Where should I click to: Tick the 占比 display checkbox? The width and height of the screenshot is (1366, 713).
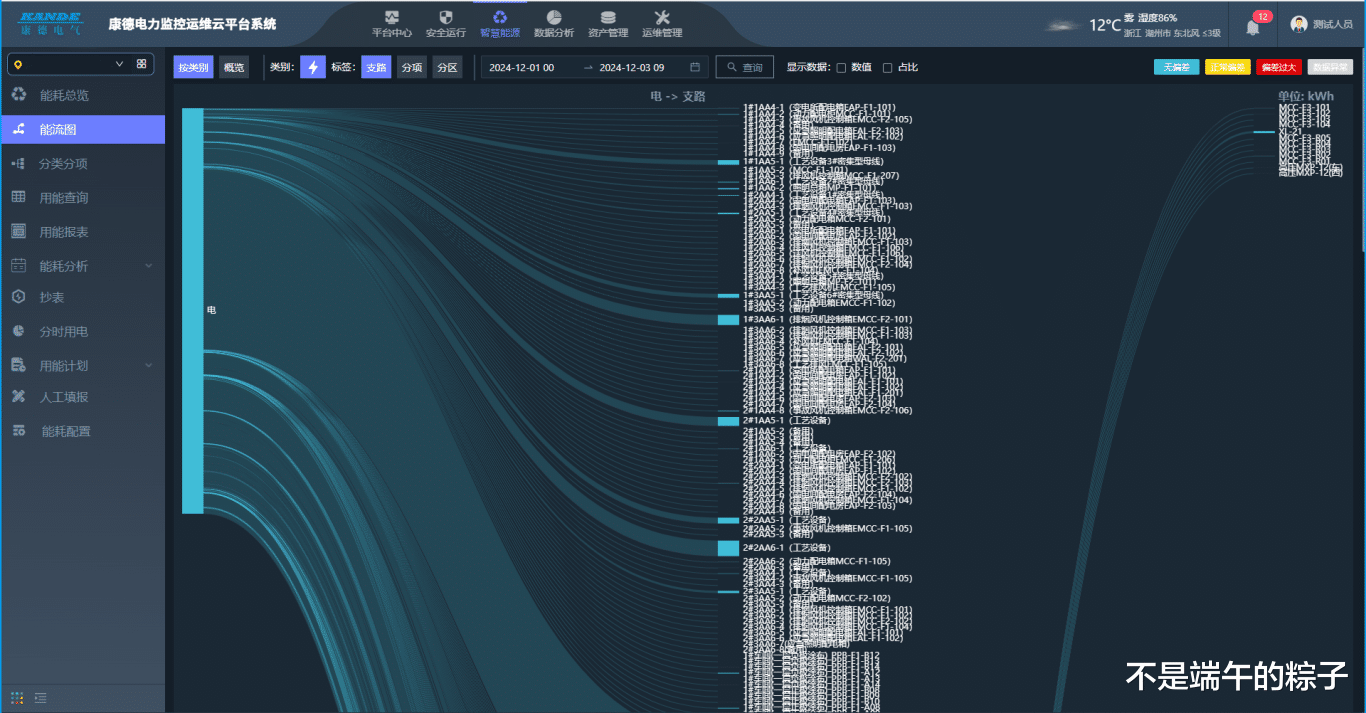coord(887,68)
